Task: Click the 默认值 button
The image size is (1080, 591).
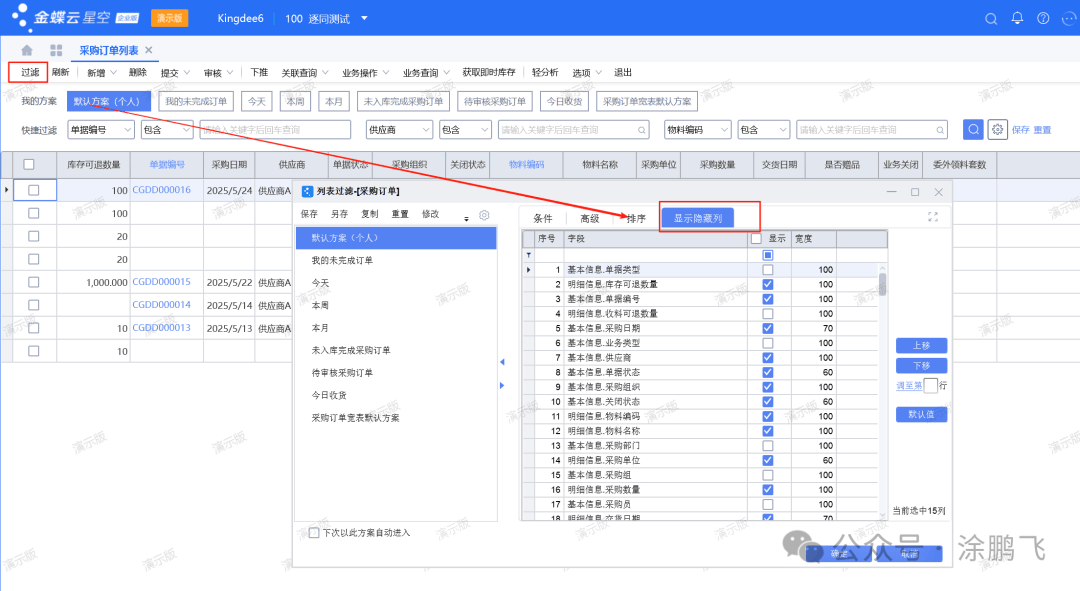Action: pos(921,414)
